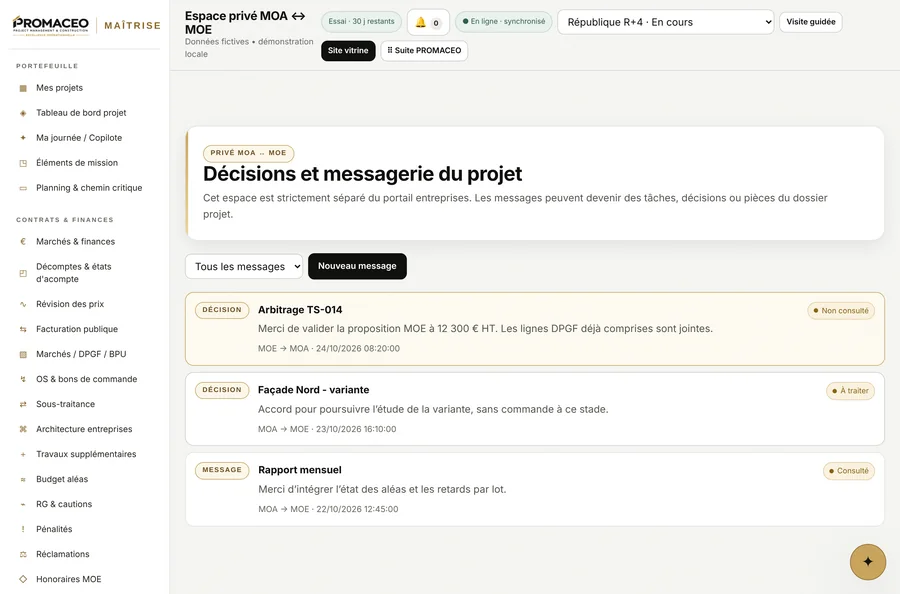The height and width of the screenshot is (594, 900).
Task: Click the Sous-traitance swap icon
Action: (x=23, y=404)
